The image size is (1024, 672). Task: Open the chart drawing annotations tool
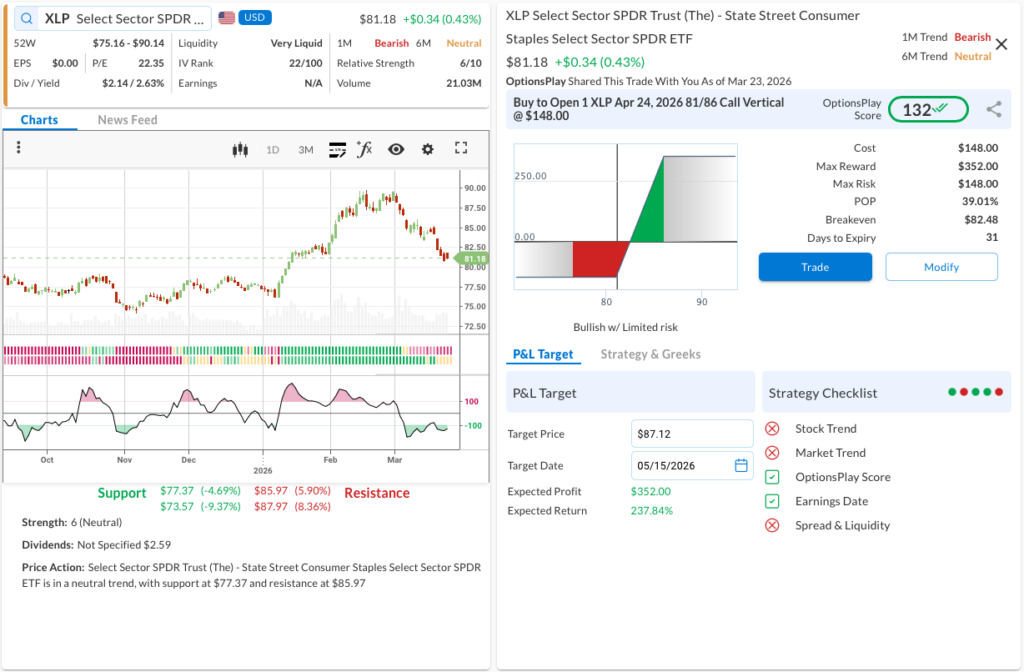(337, 149)
